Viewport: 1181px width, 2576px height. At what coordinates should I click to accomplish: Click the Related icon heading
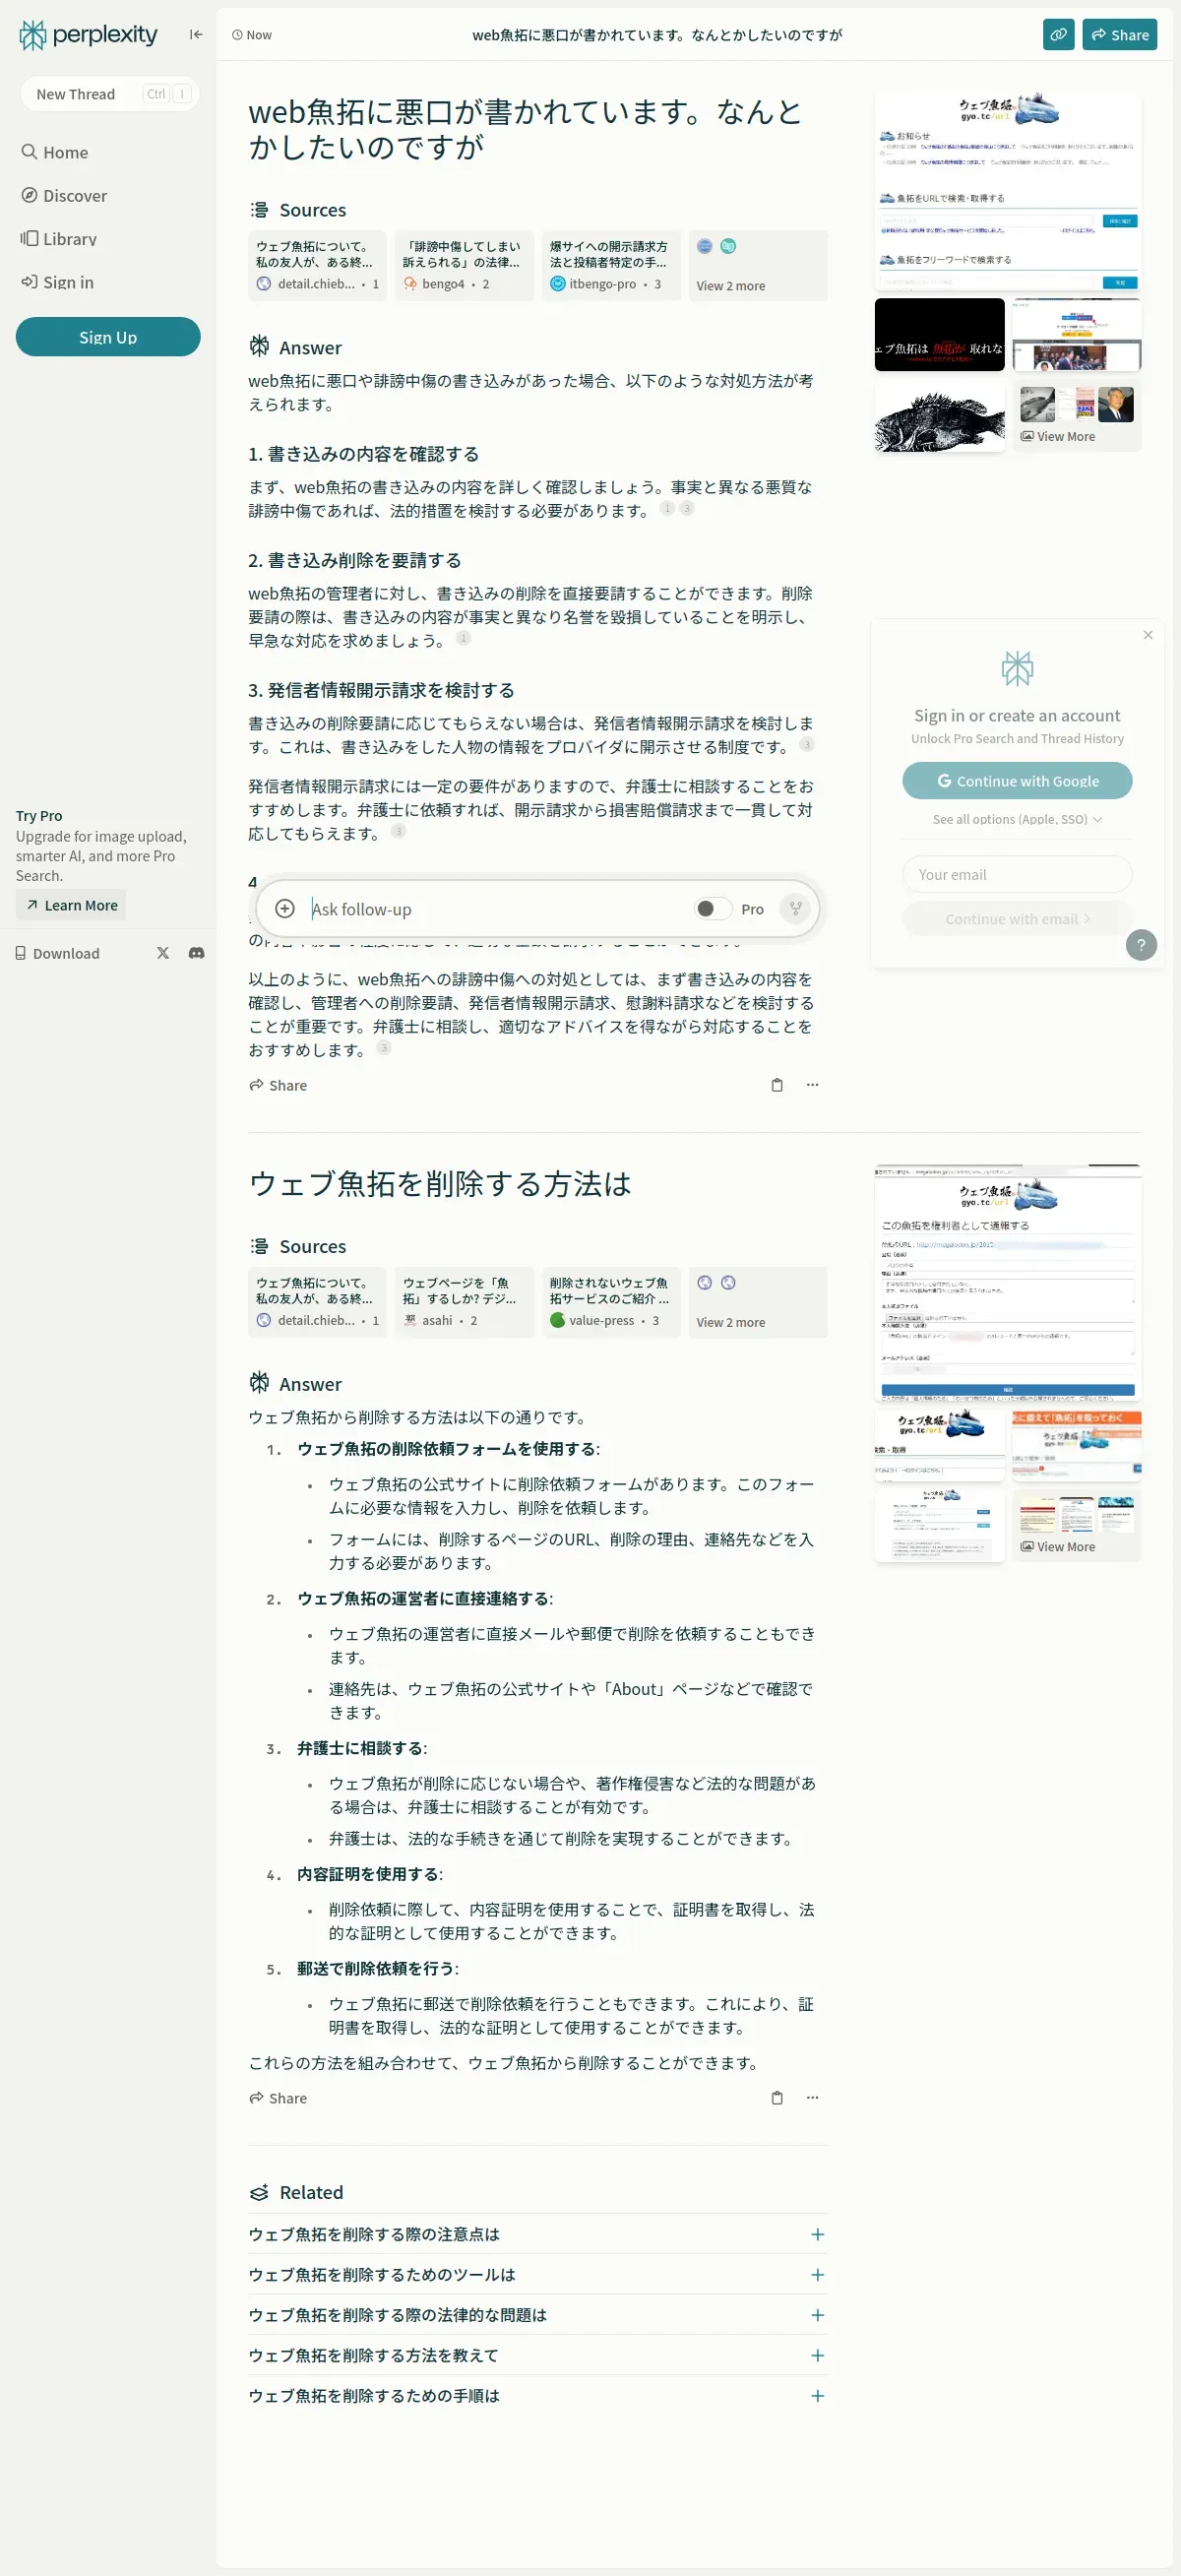(x=259, y=2192)
